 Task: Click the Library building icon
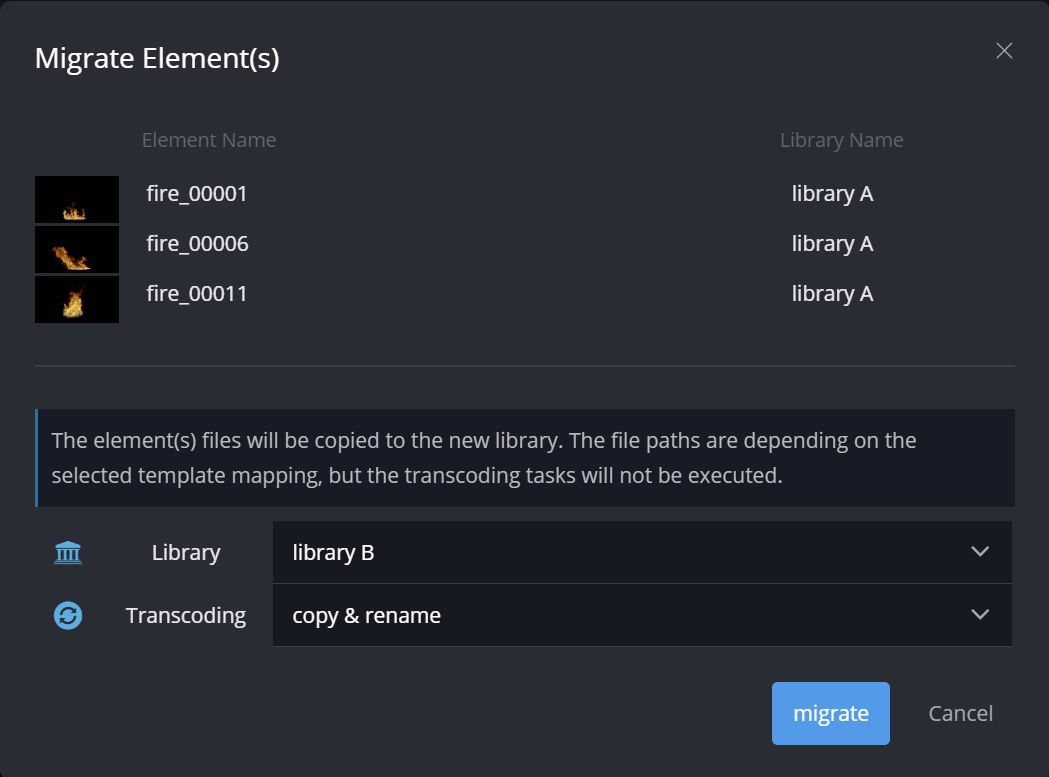(x=68, y=552)
